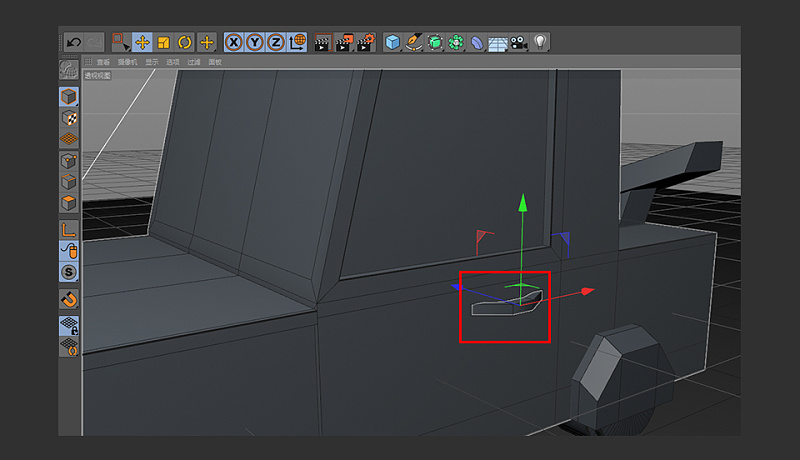
Task: Enable Axis mode L-shaped icon
Action: [69, 229]
